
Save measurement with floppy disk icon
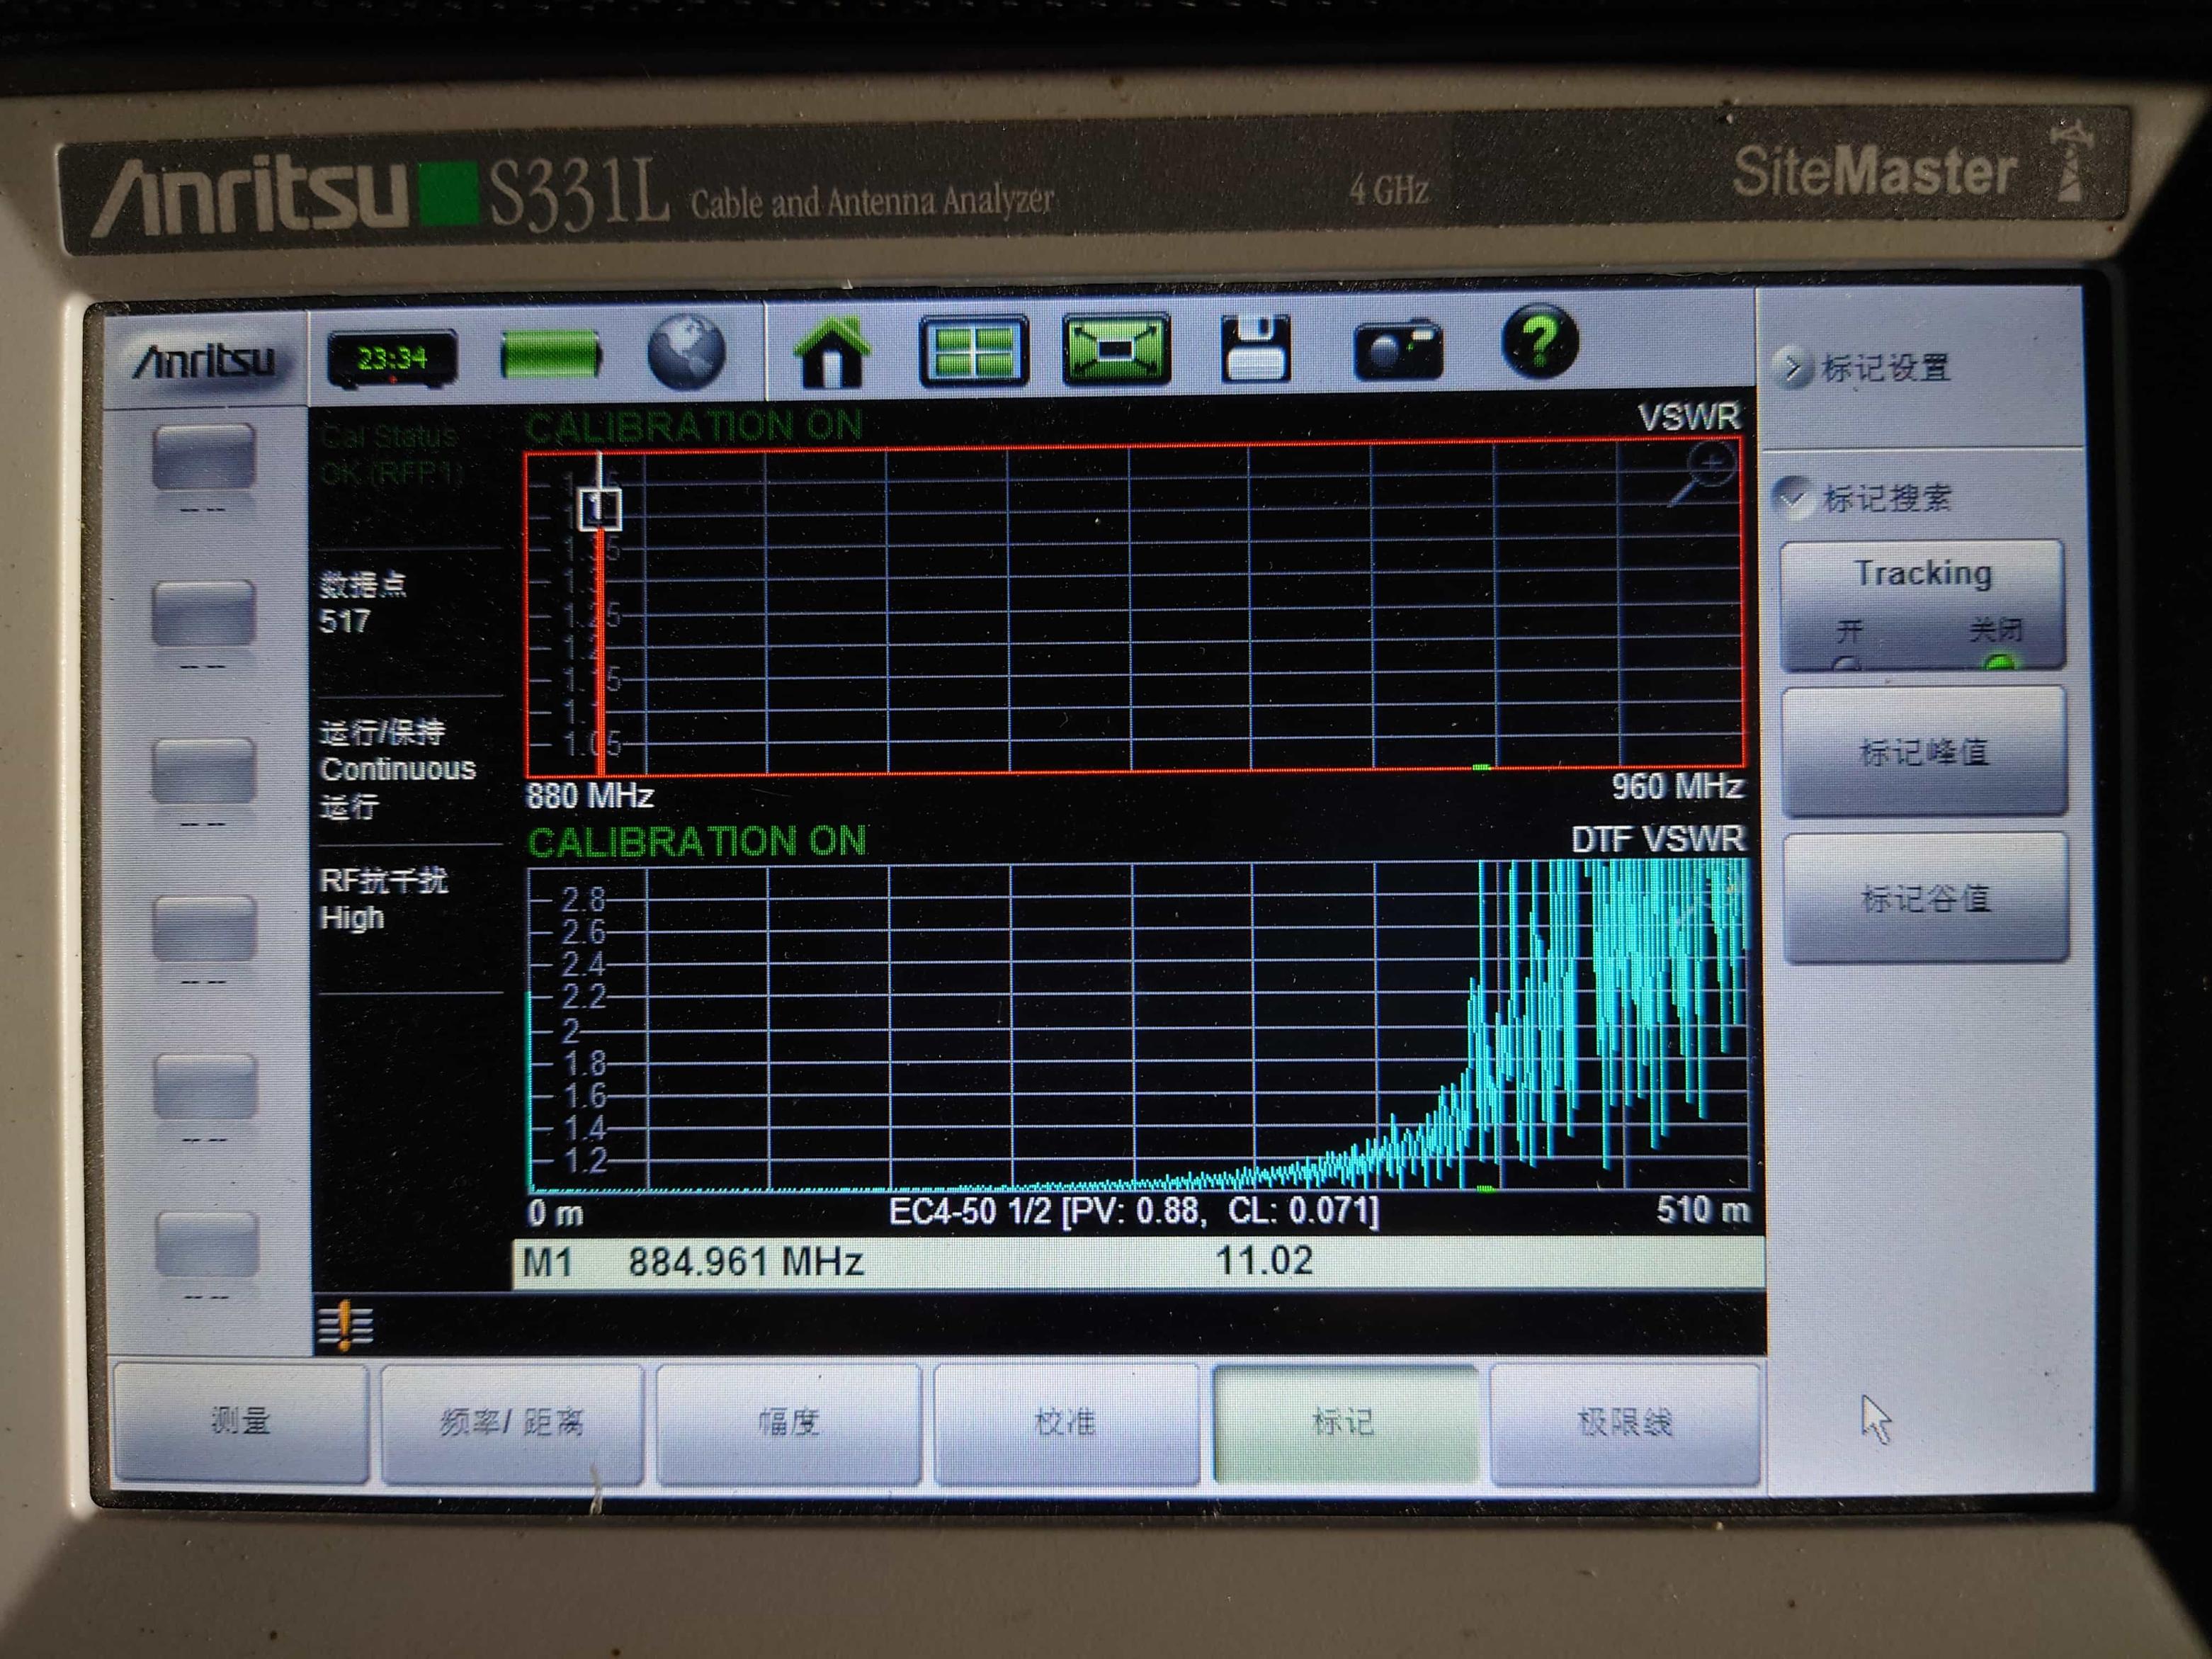coord(1255,349)
